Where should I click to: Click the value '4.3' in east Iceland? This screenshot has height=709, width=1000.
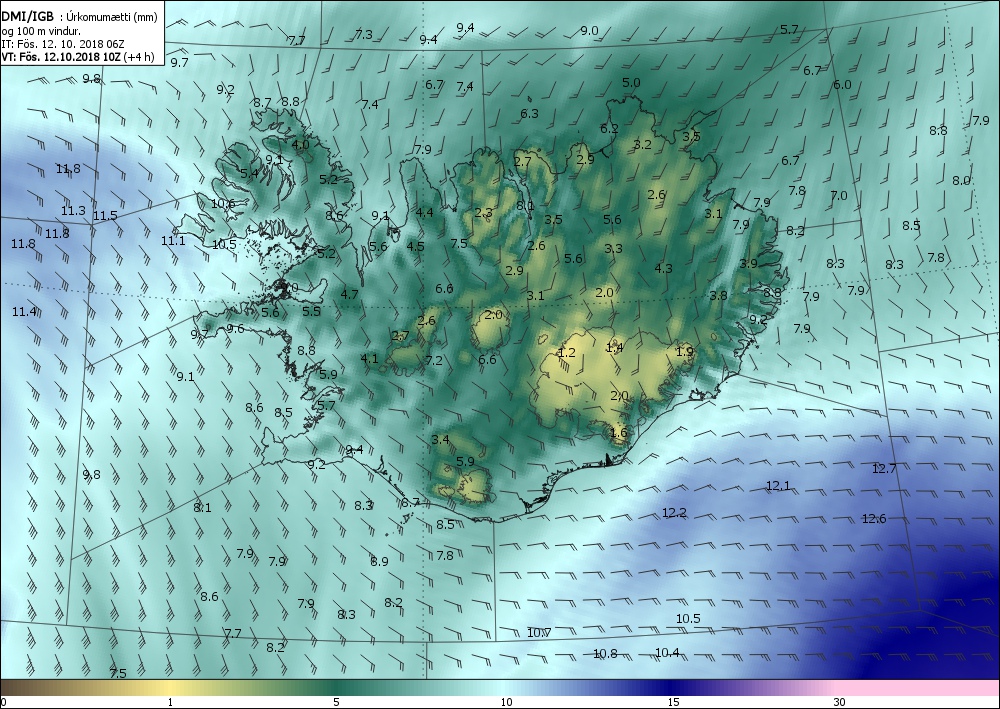pos(663,268)
